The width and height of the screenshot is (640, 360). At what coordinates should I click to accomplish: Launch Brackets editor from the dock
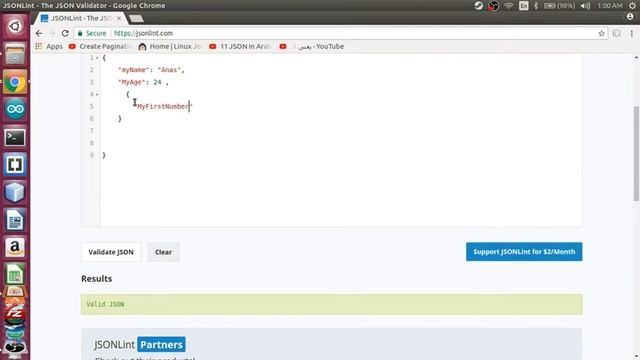coord(15,165)
